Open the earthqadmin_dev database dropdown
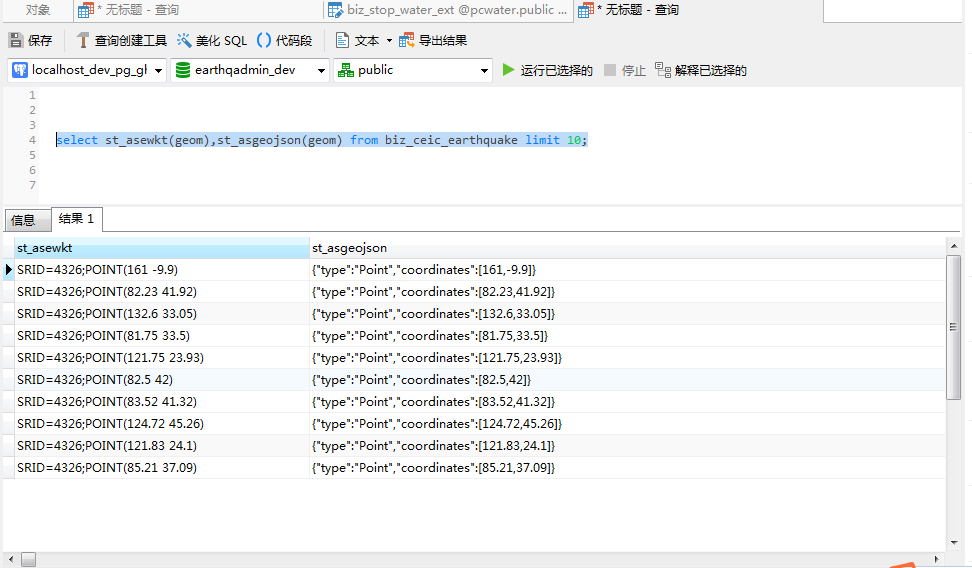 coord(321,71)
